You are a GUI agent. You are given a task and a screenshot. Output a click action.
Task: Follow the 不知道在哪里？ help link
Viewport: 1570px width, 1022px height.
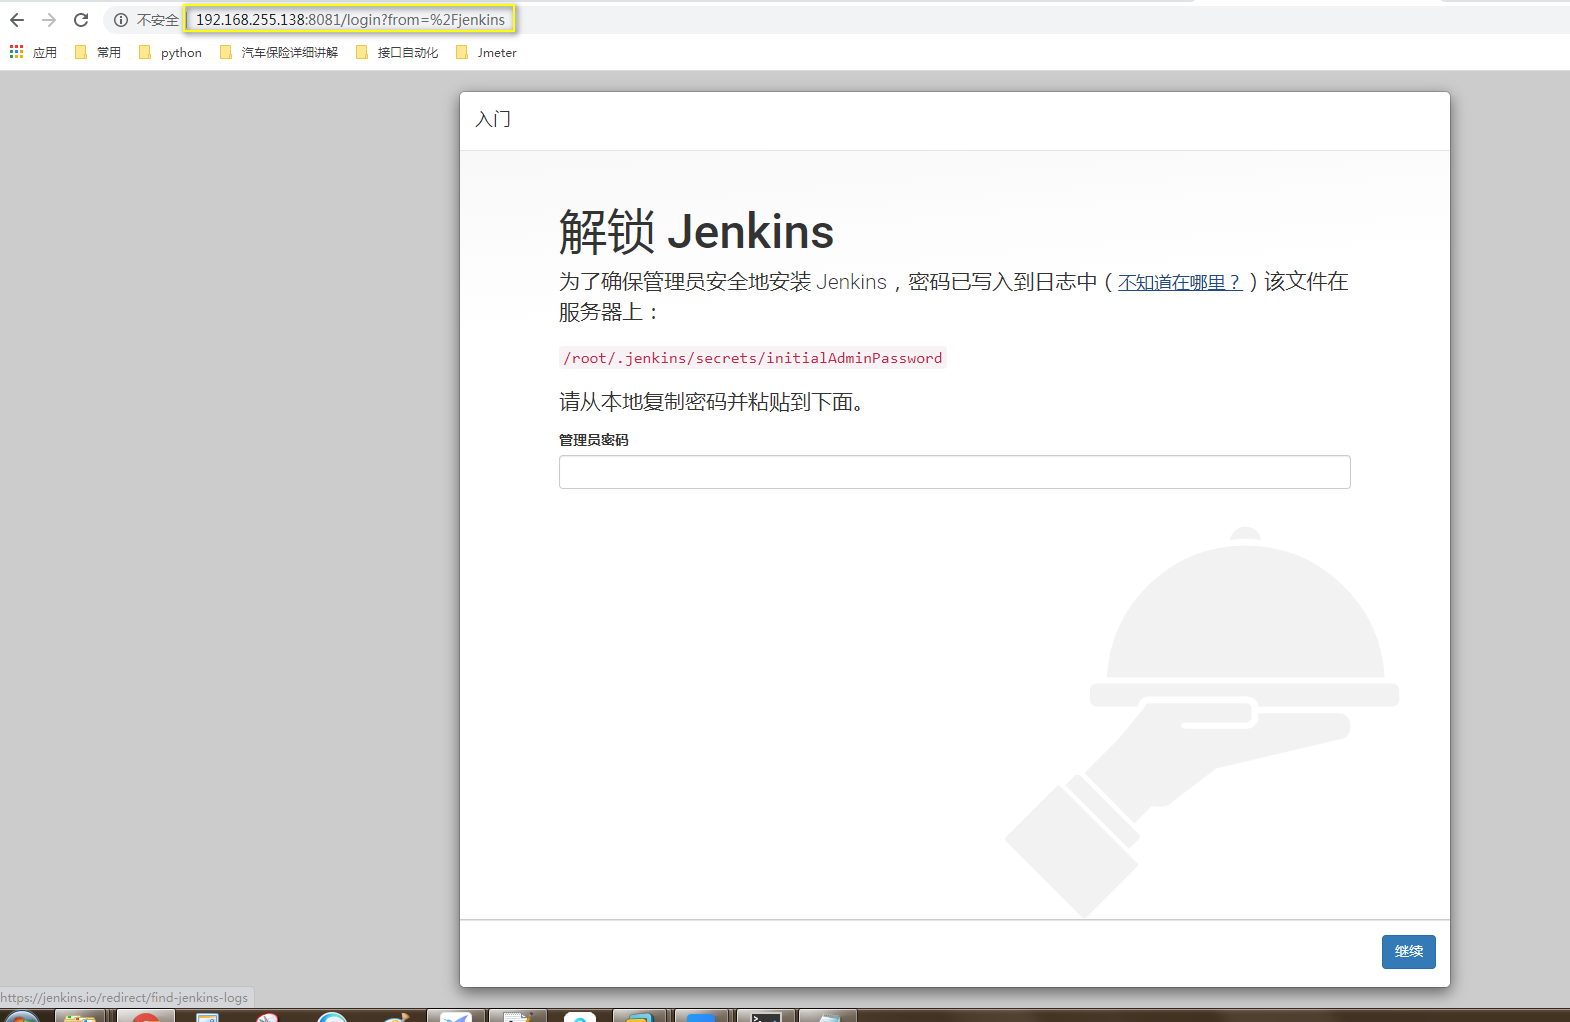click(1180, 283)
